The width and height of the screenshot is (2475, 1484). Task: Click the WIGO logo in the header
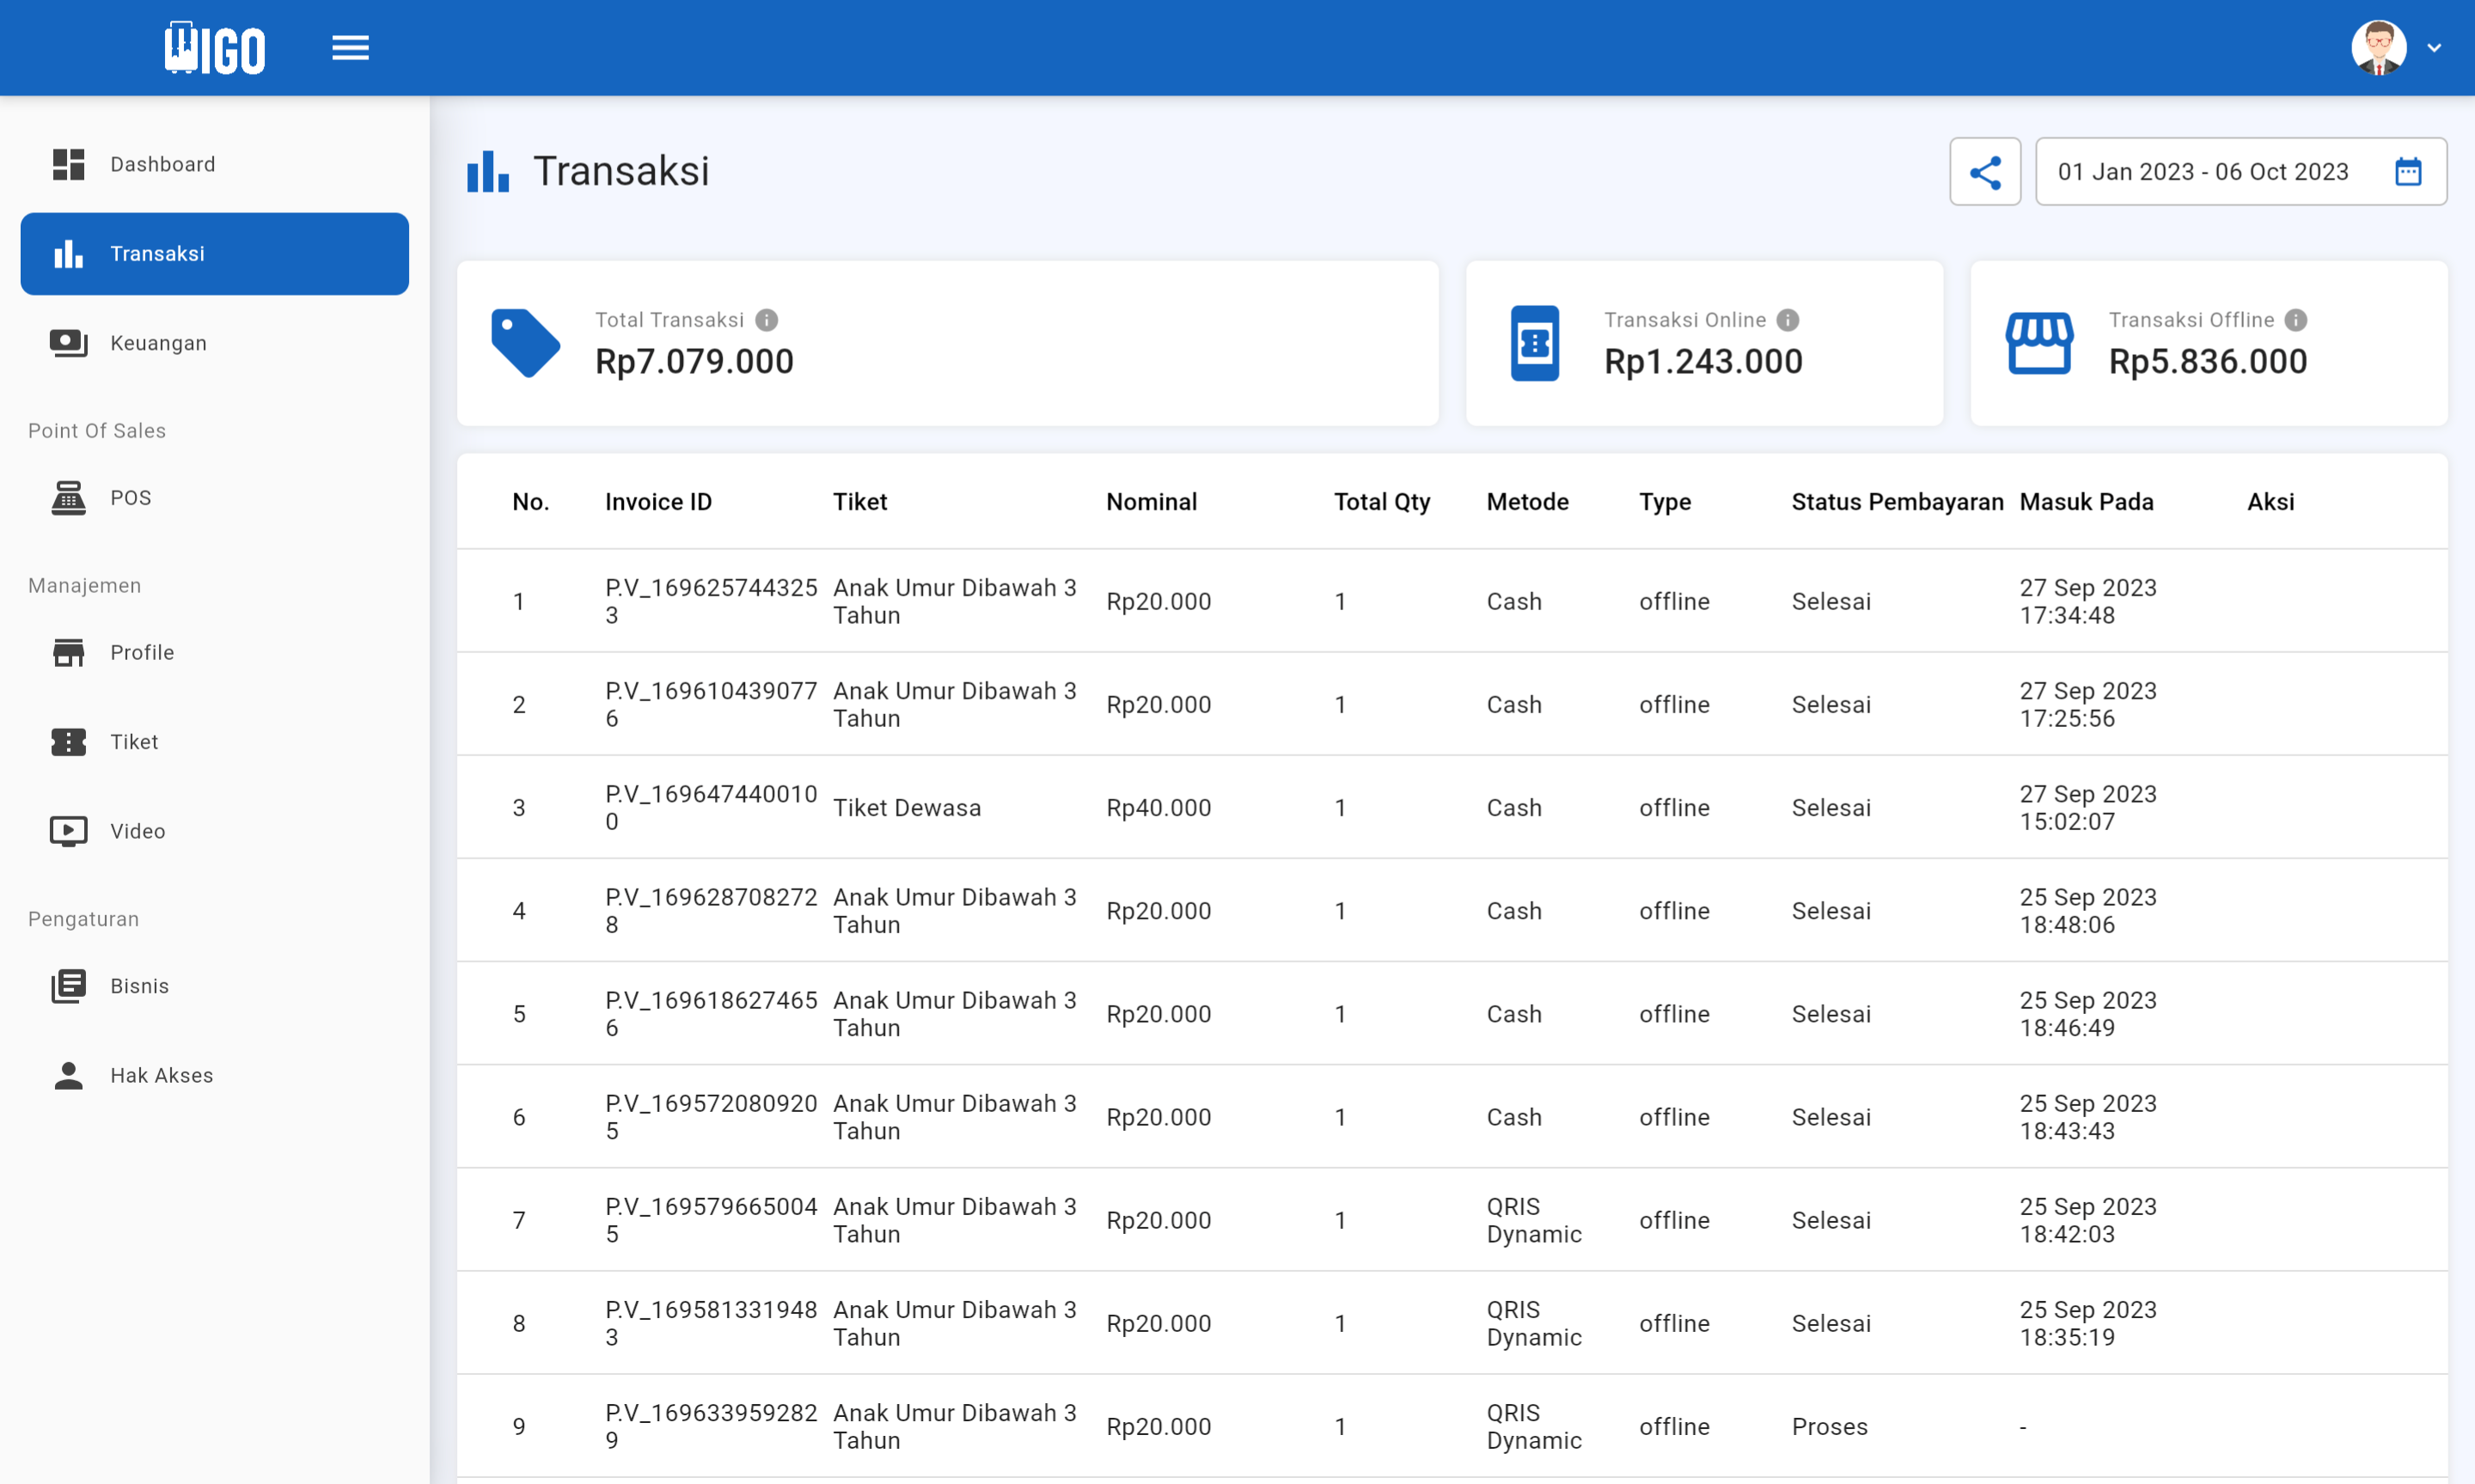(214, 47)
